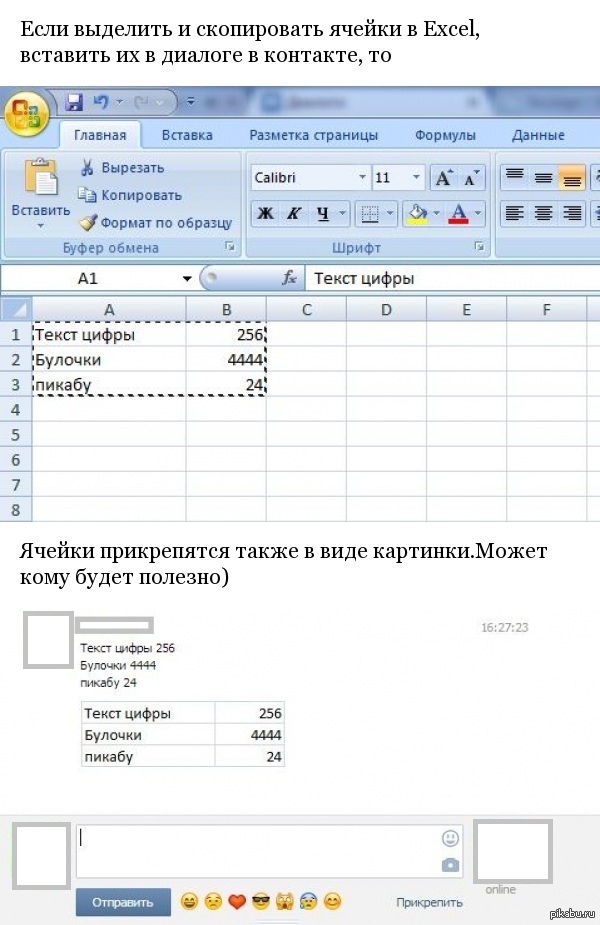
Task: Save the workbook with floppy icon
Action: [x=74, y=102]
